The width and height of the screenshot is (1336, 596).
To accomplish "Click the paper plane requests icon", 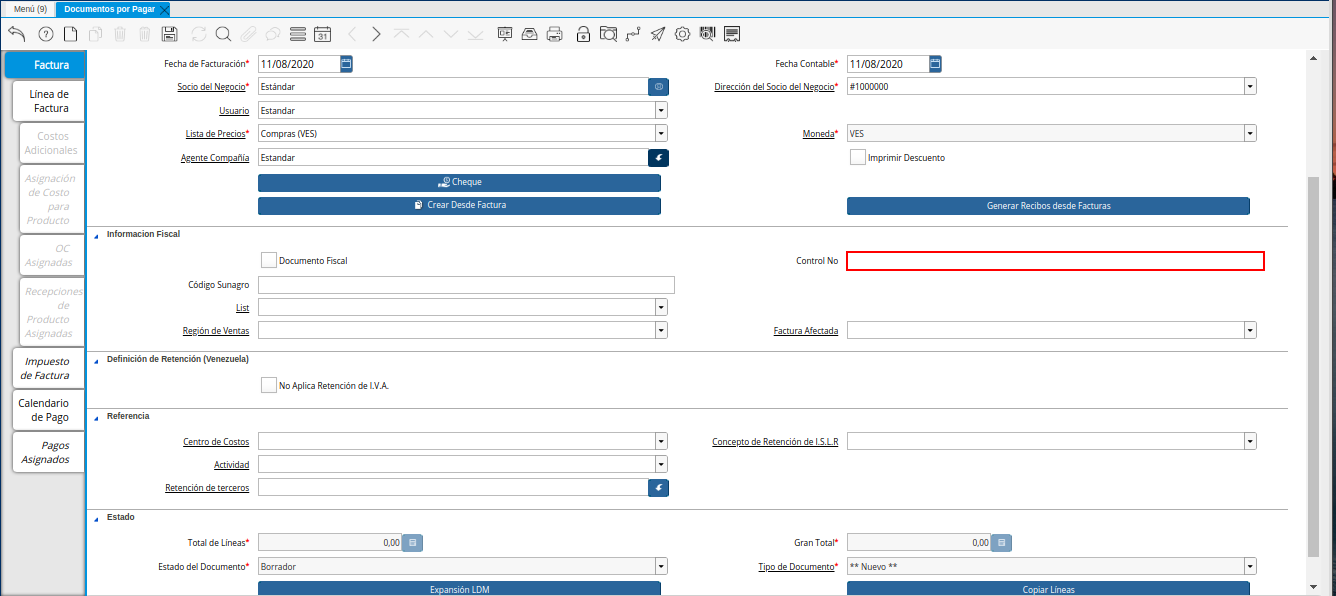I will [x=657, y=34].
